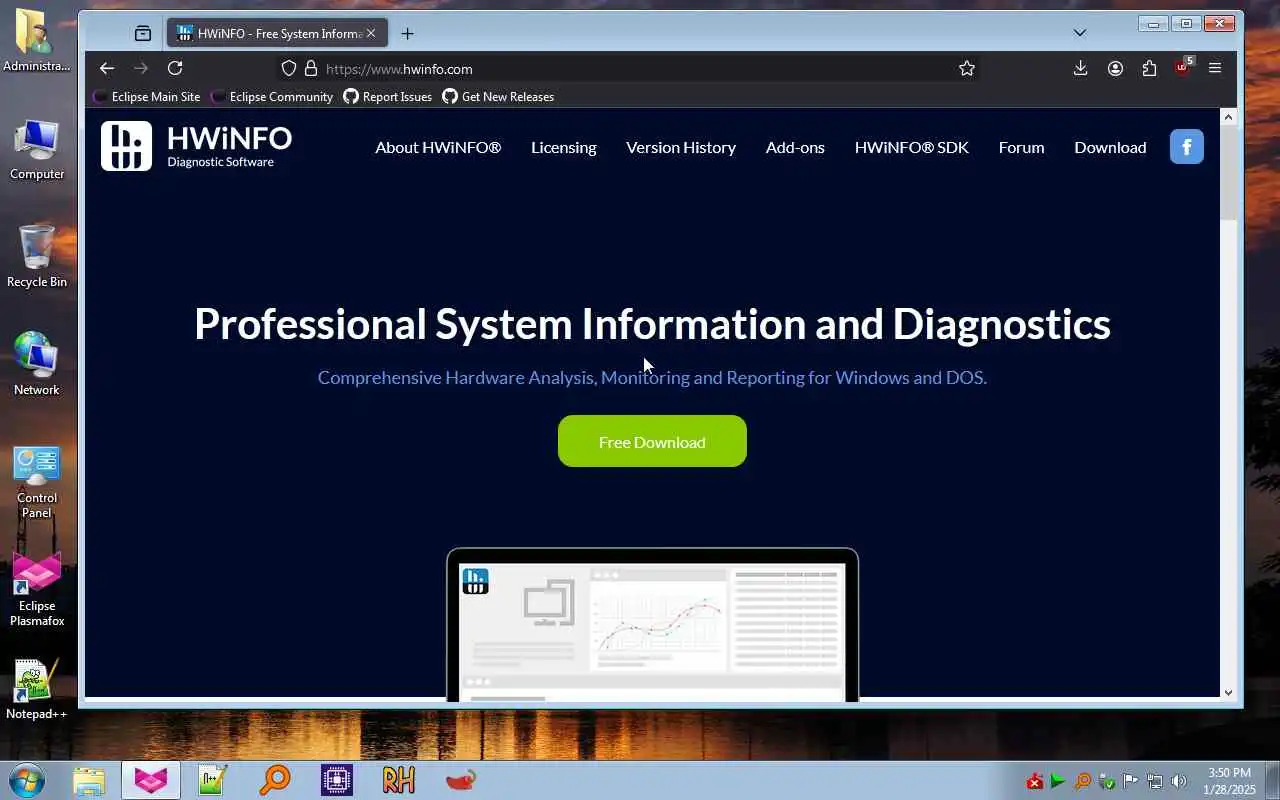The width and height of the screenshot is (1280, 800).
Task: Click the address bar showing hwinfo.com
Action: (x=630, y=68)
